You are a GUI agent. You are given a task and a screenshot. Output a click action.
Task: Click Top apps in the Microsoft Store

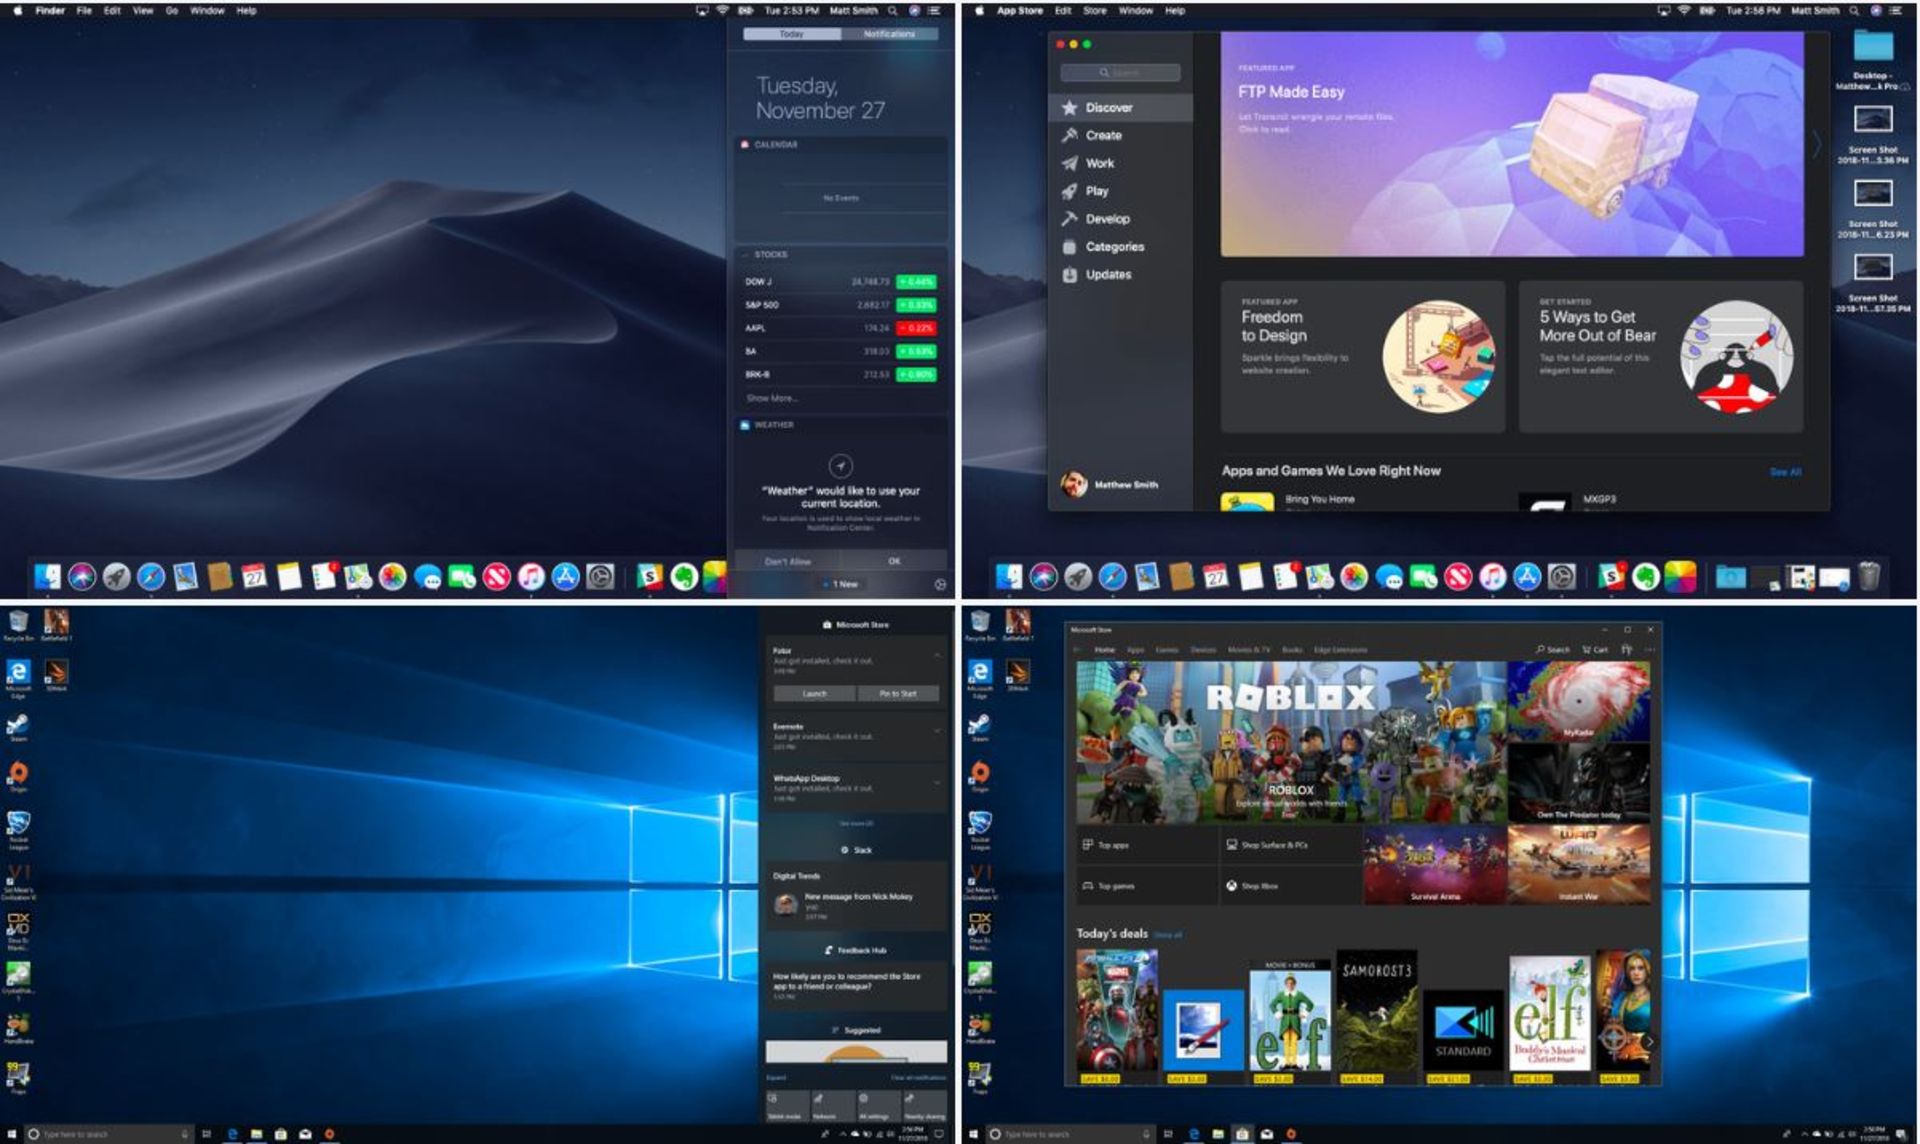point(1147,845)
